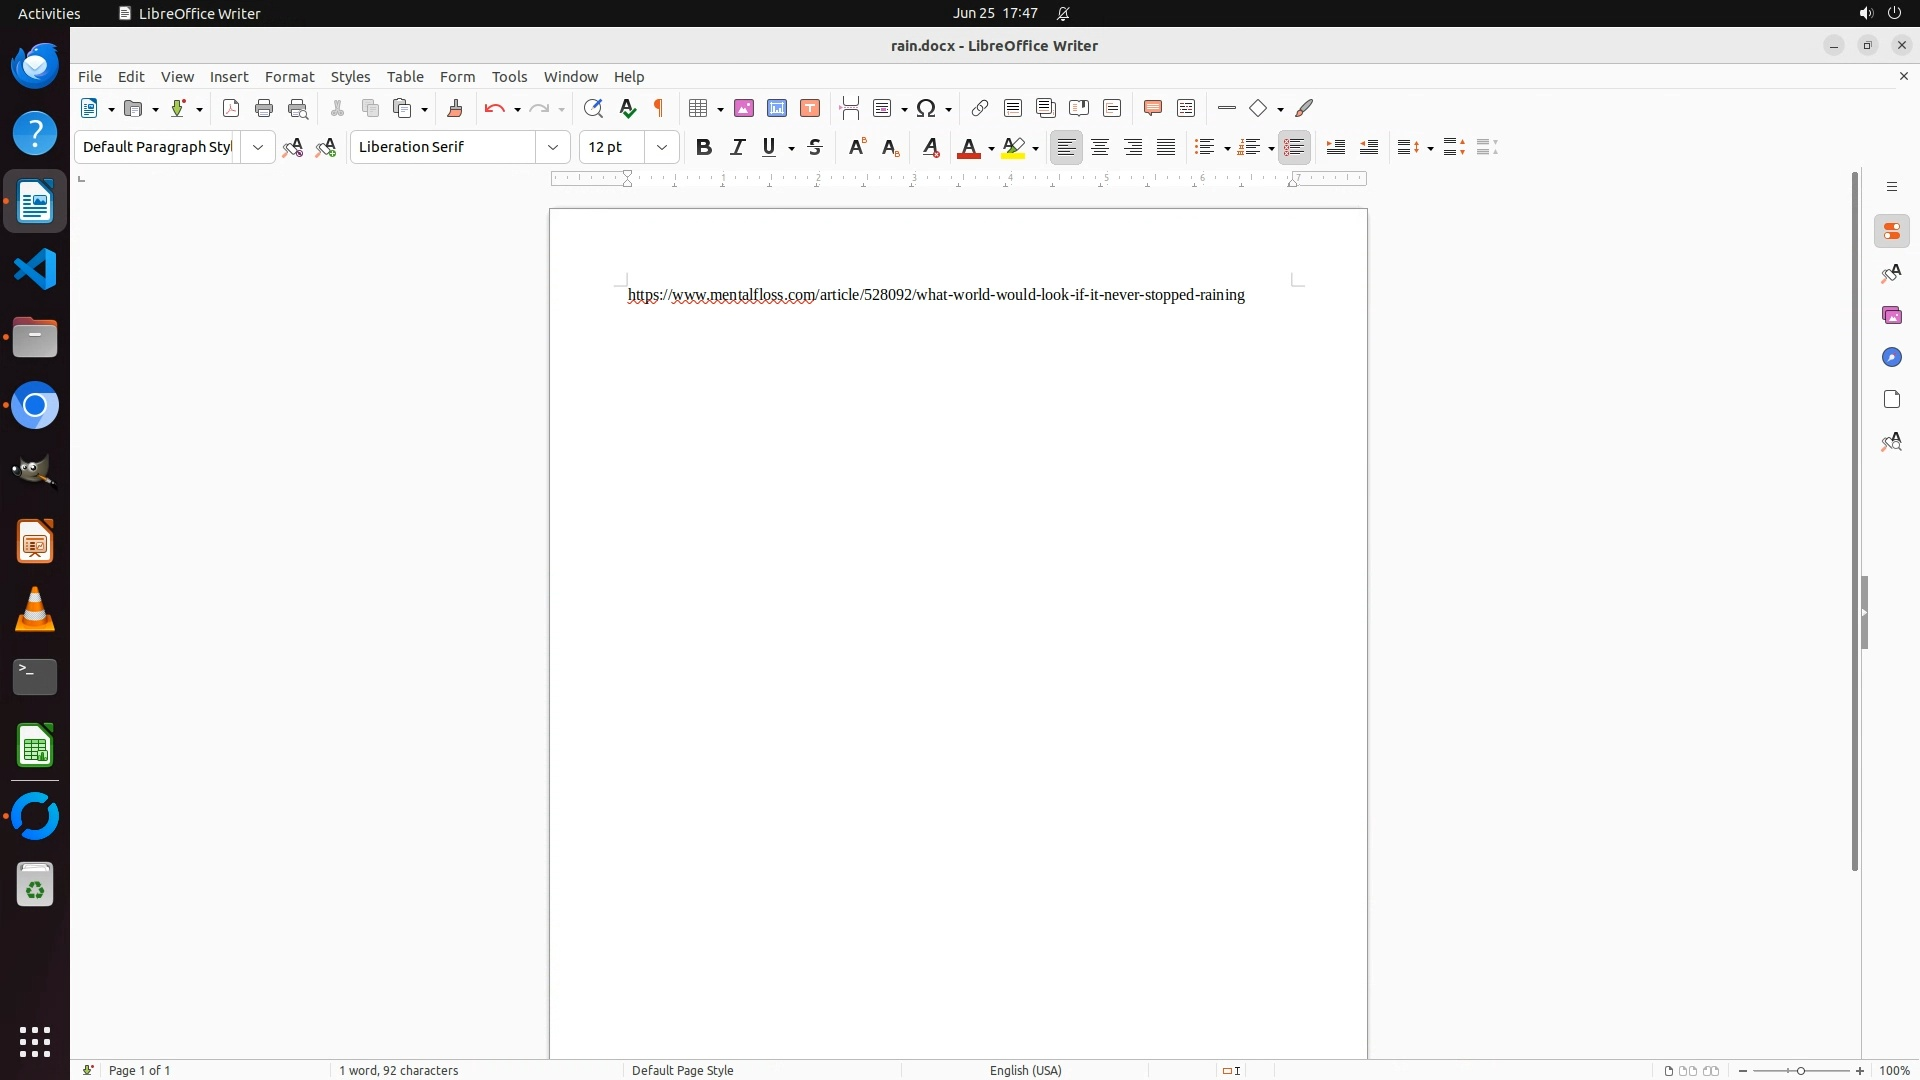Click Default Page Style in status bar
Viewport: 1920px width, 1080px height.
click(683, 1070)
